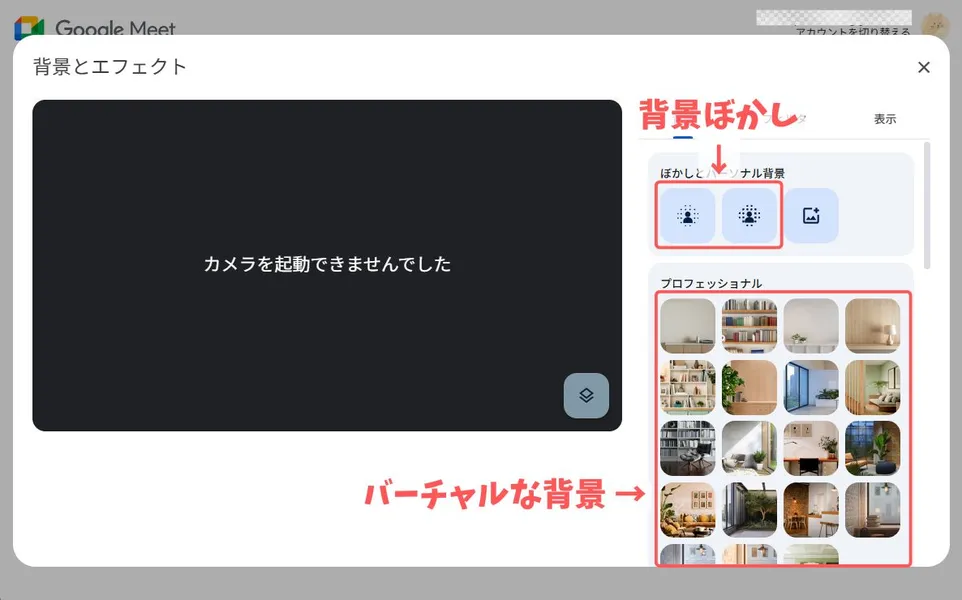The height and width of the screenshot is (600, 962).
Task: Choose dark library with lounge chair background
Action: [688, 448]
